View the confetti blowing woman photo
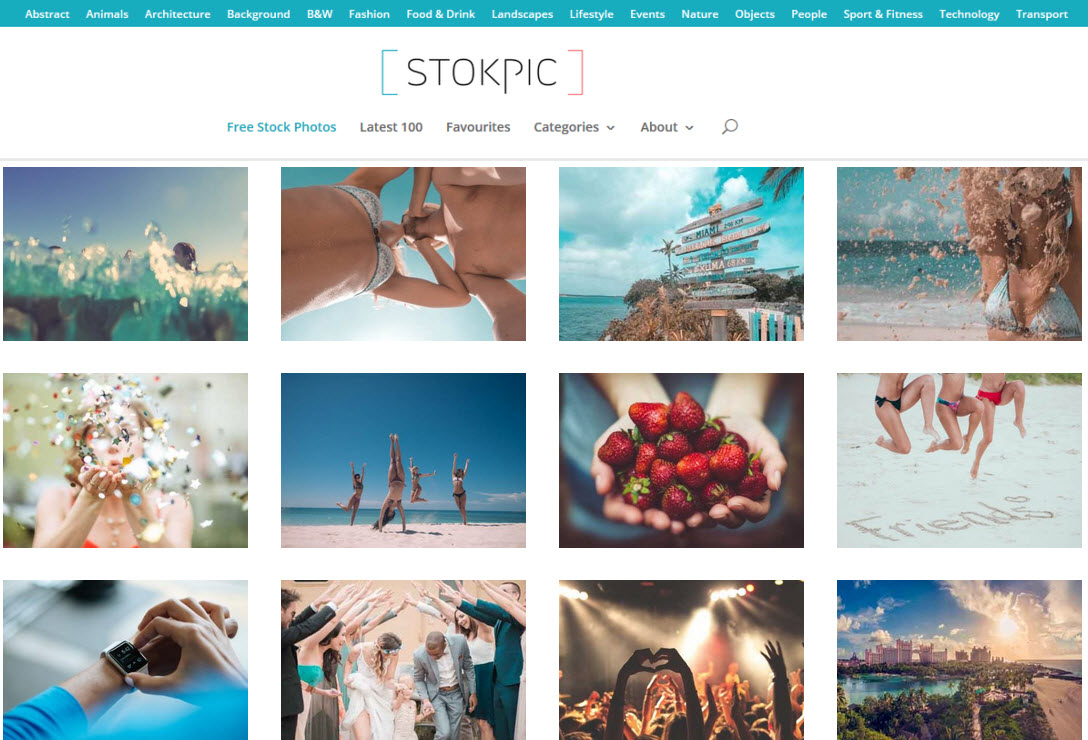The width and height of the screenshot is (1088, 740). 126,460
